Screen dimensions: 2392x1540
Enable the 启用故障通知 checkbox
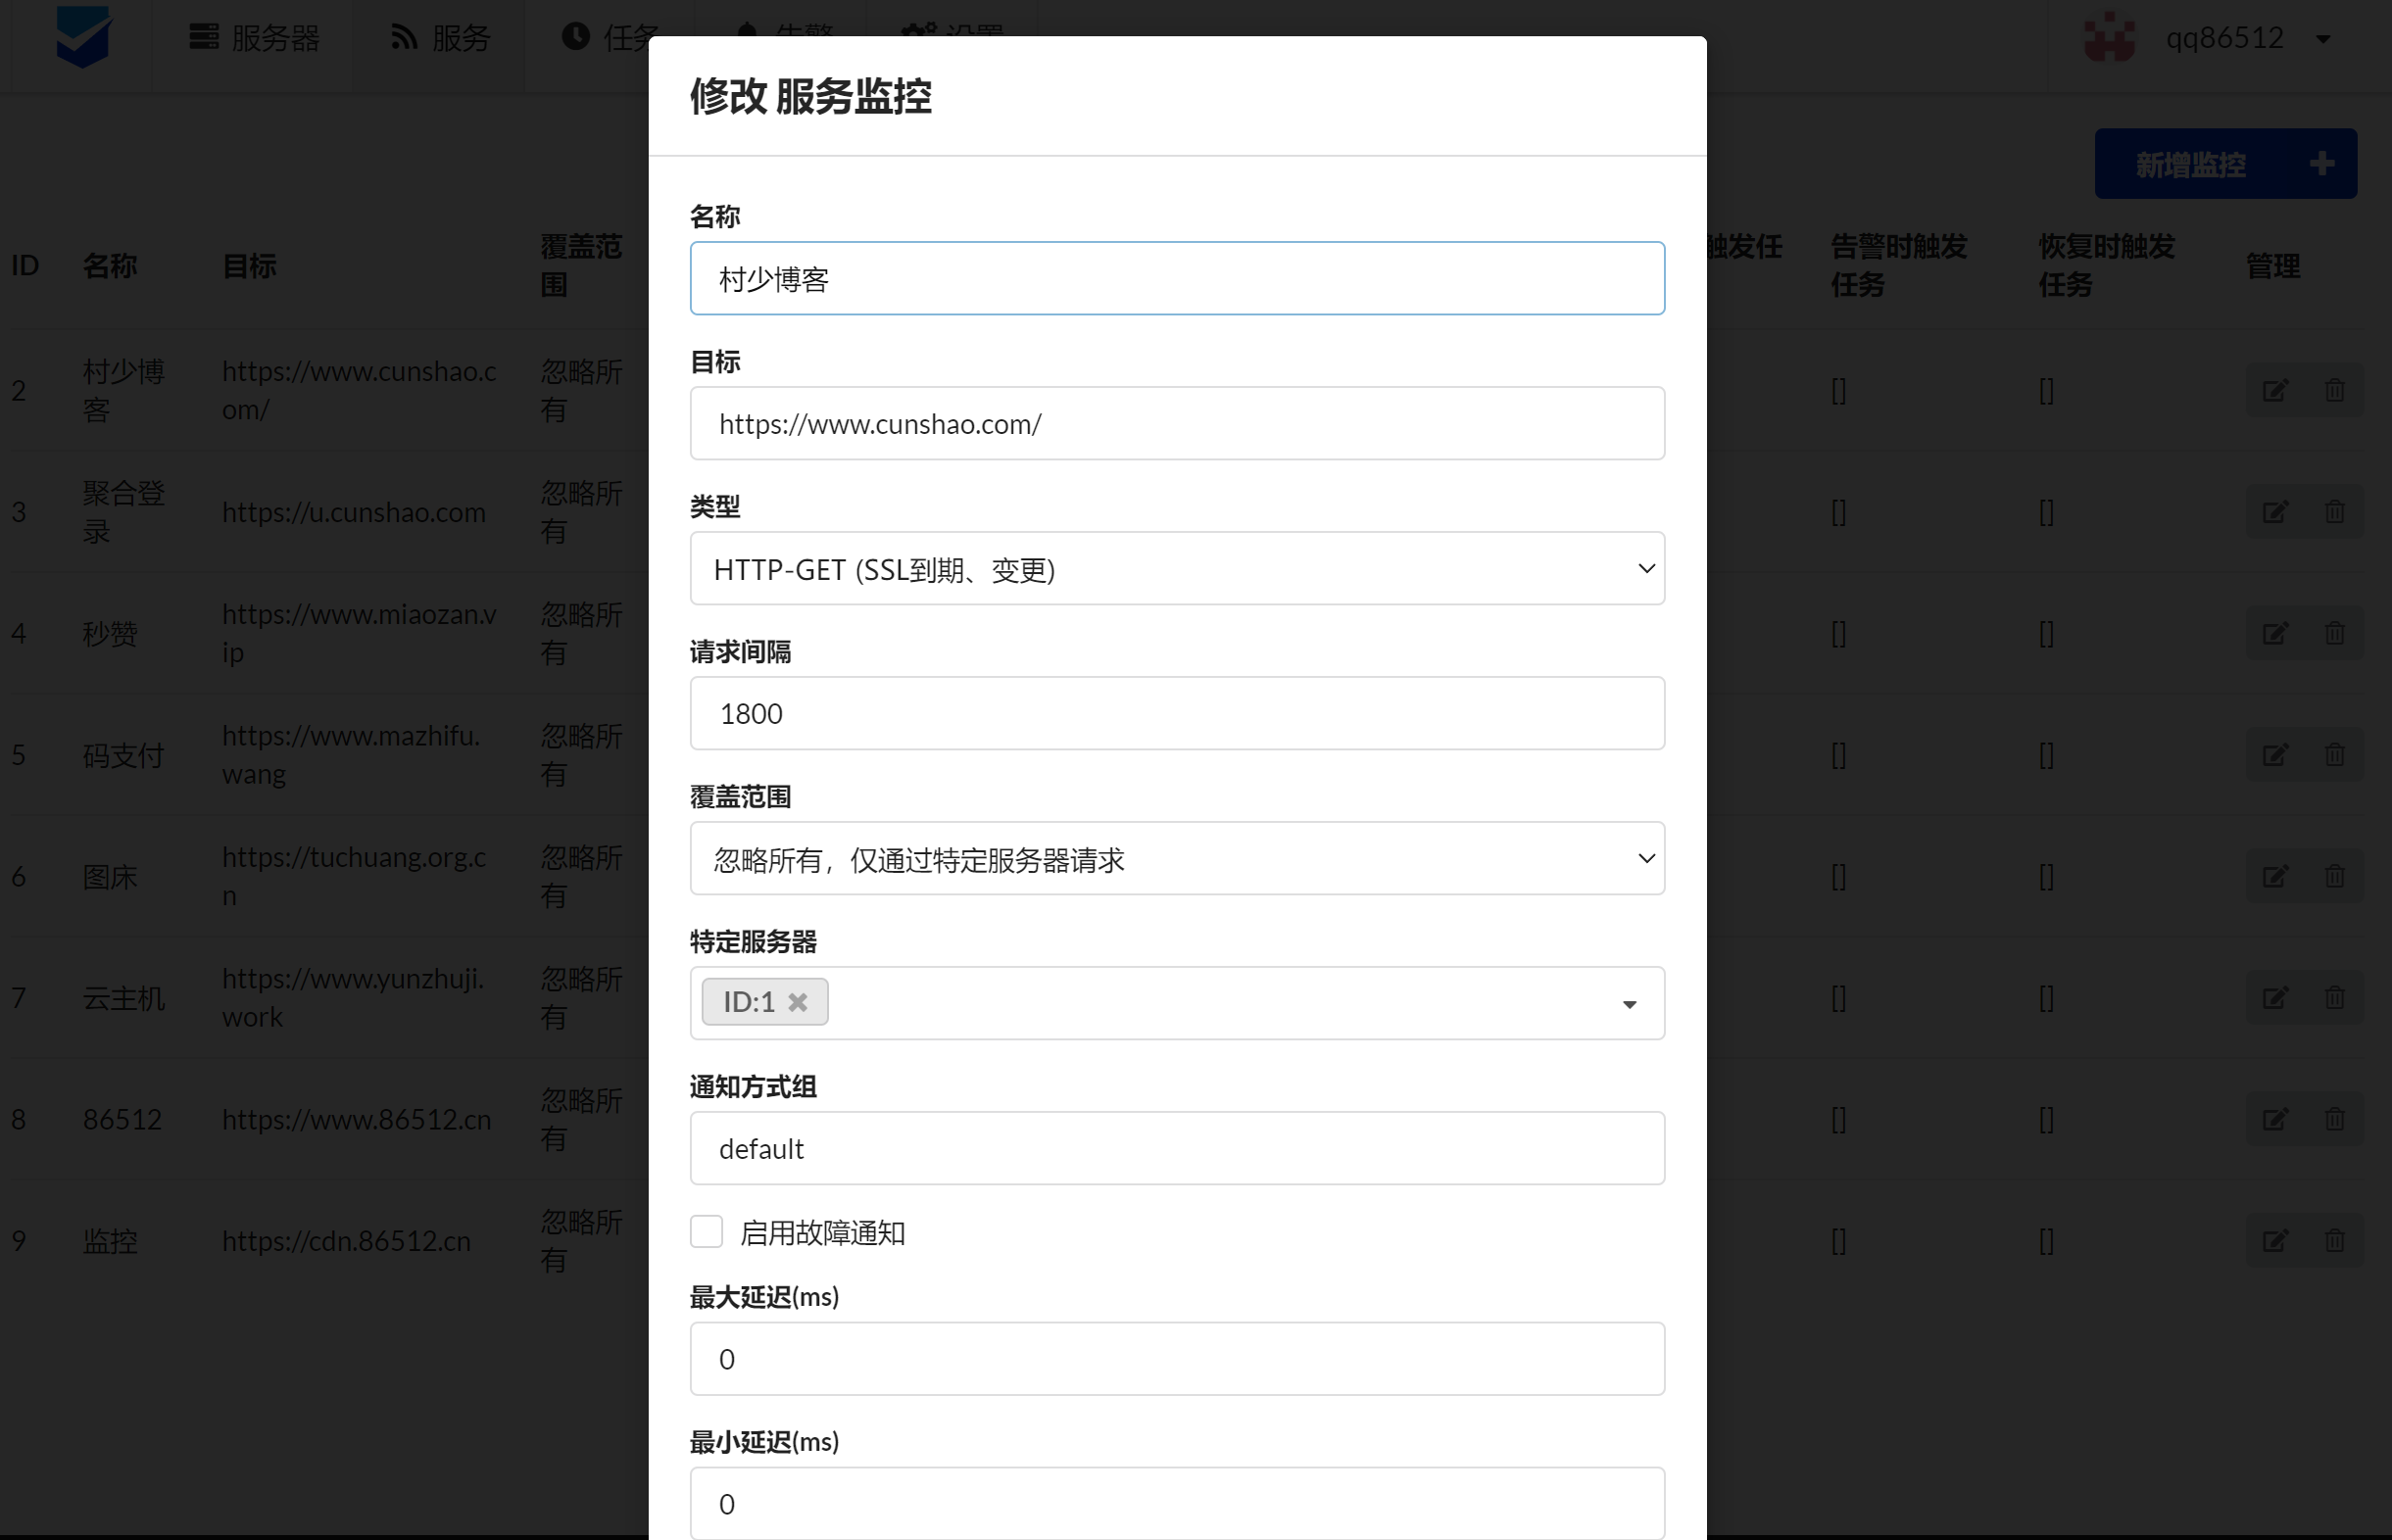click(707, 1232)
